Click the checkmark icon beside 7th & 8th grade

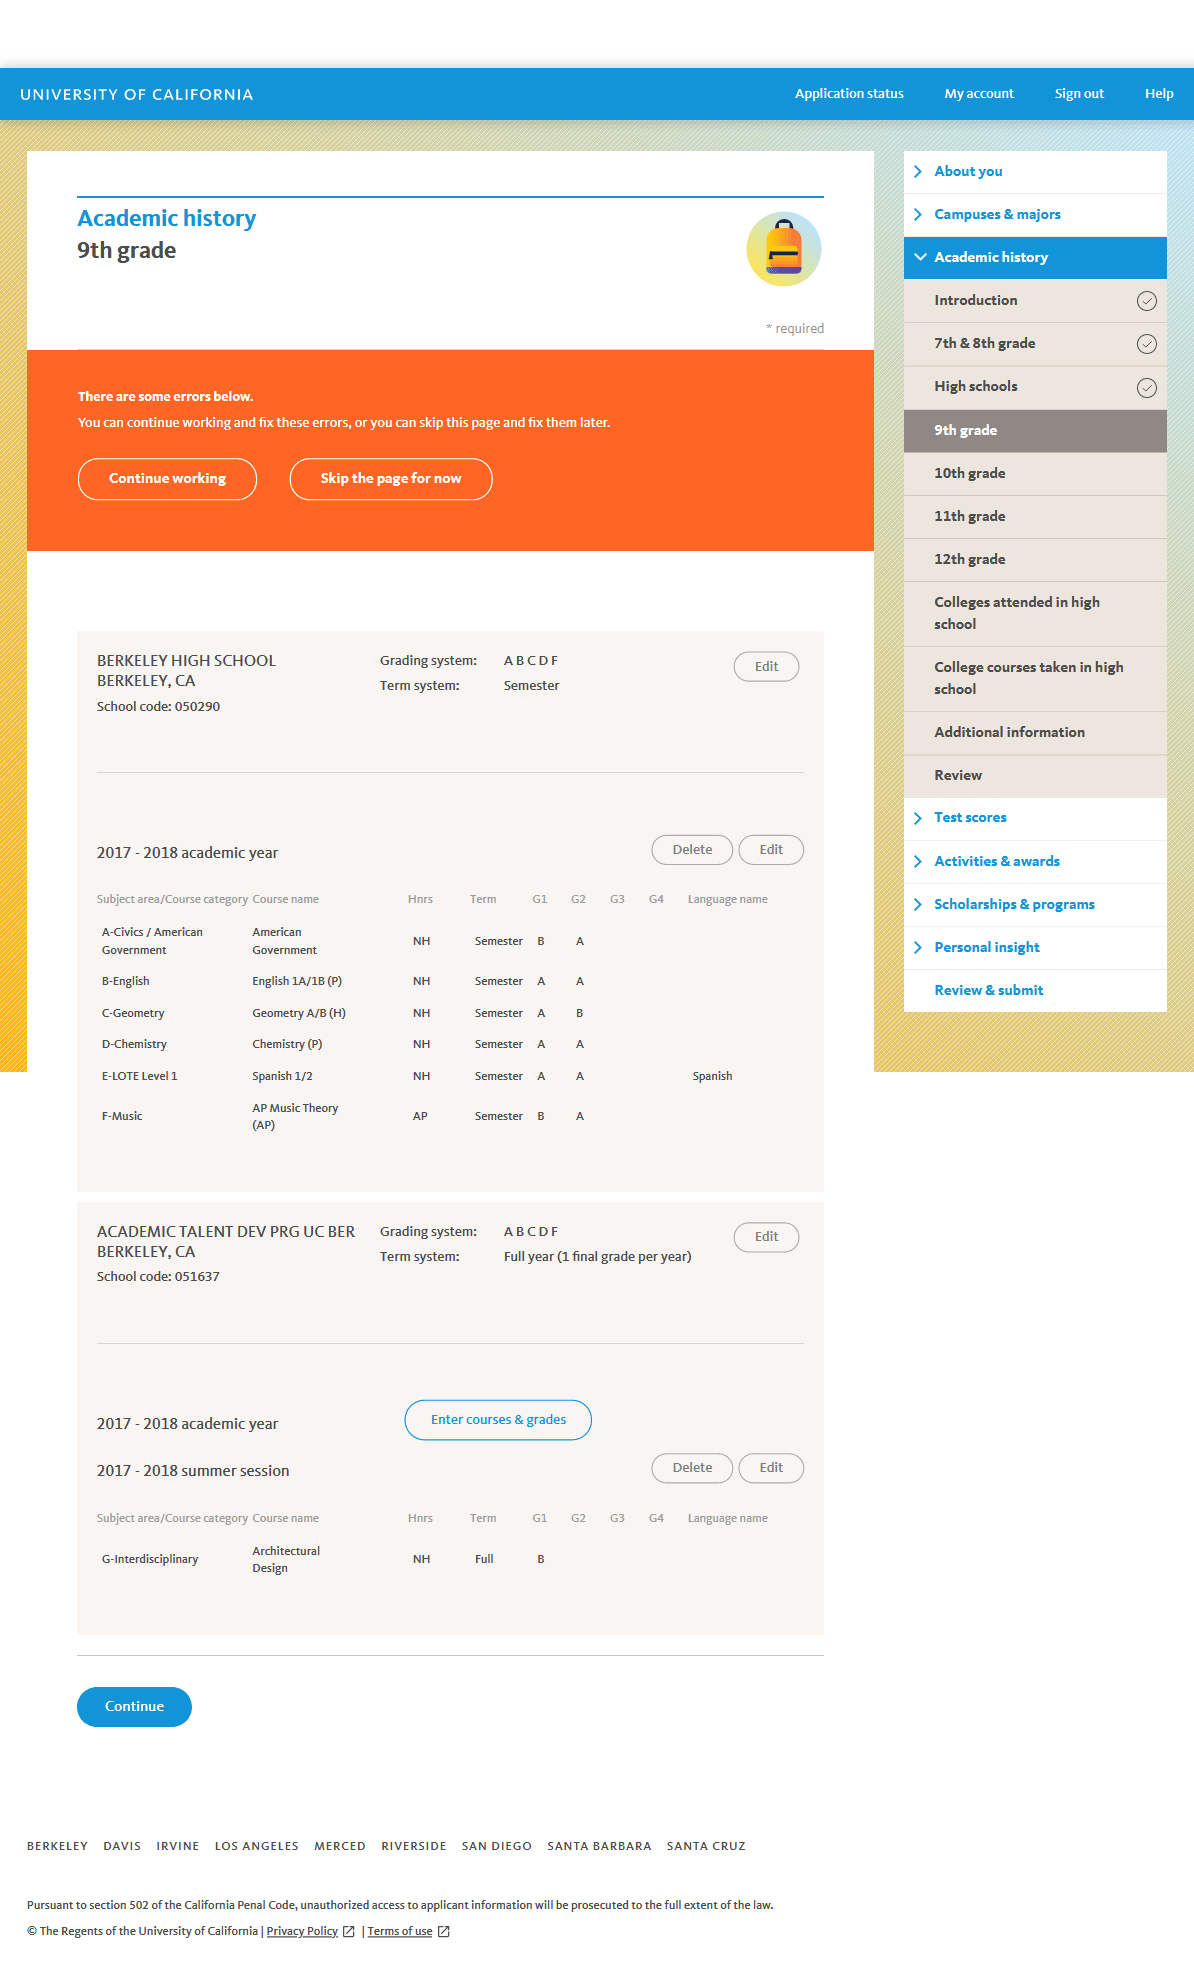(x=1147, y=344)
